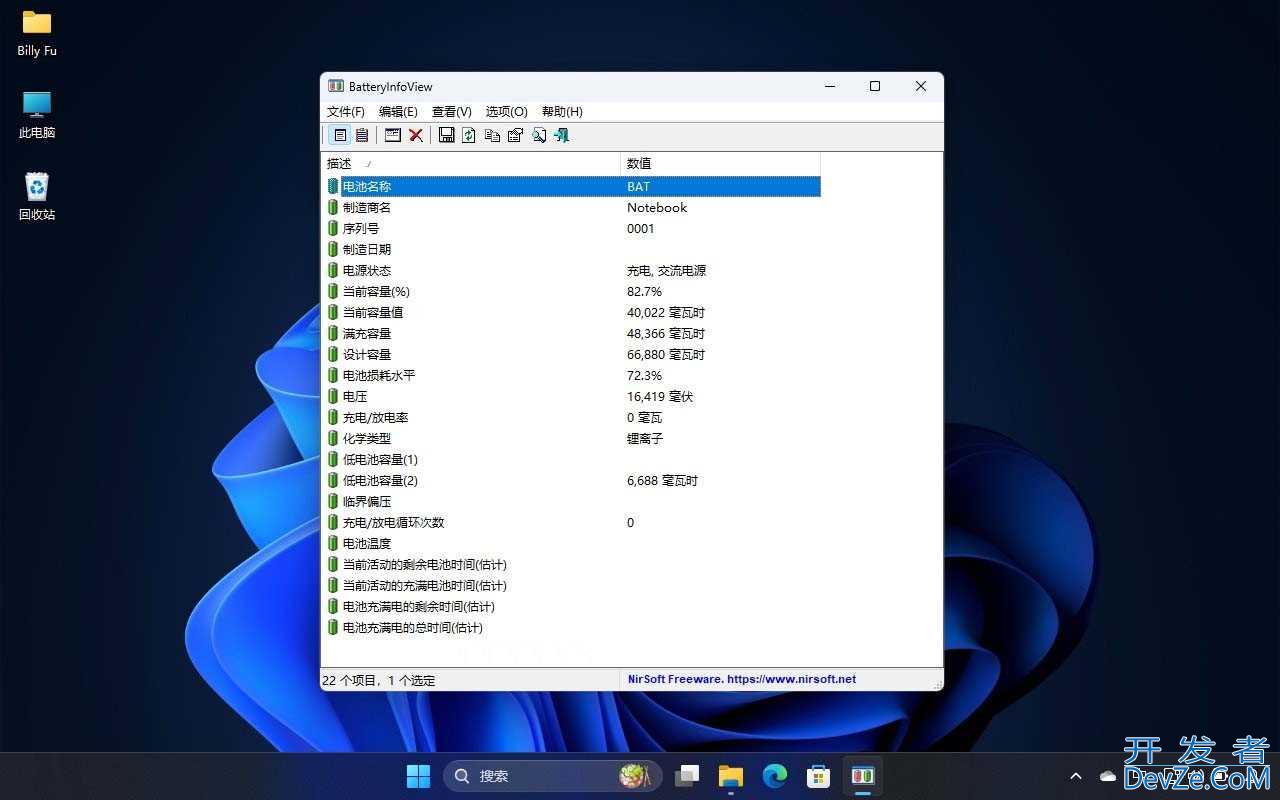
Task: Click the OneDrive cloud tray icon
Action: [x=1108, y=776]
